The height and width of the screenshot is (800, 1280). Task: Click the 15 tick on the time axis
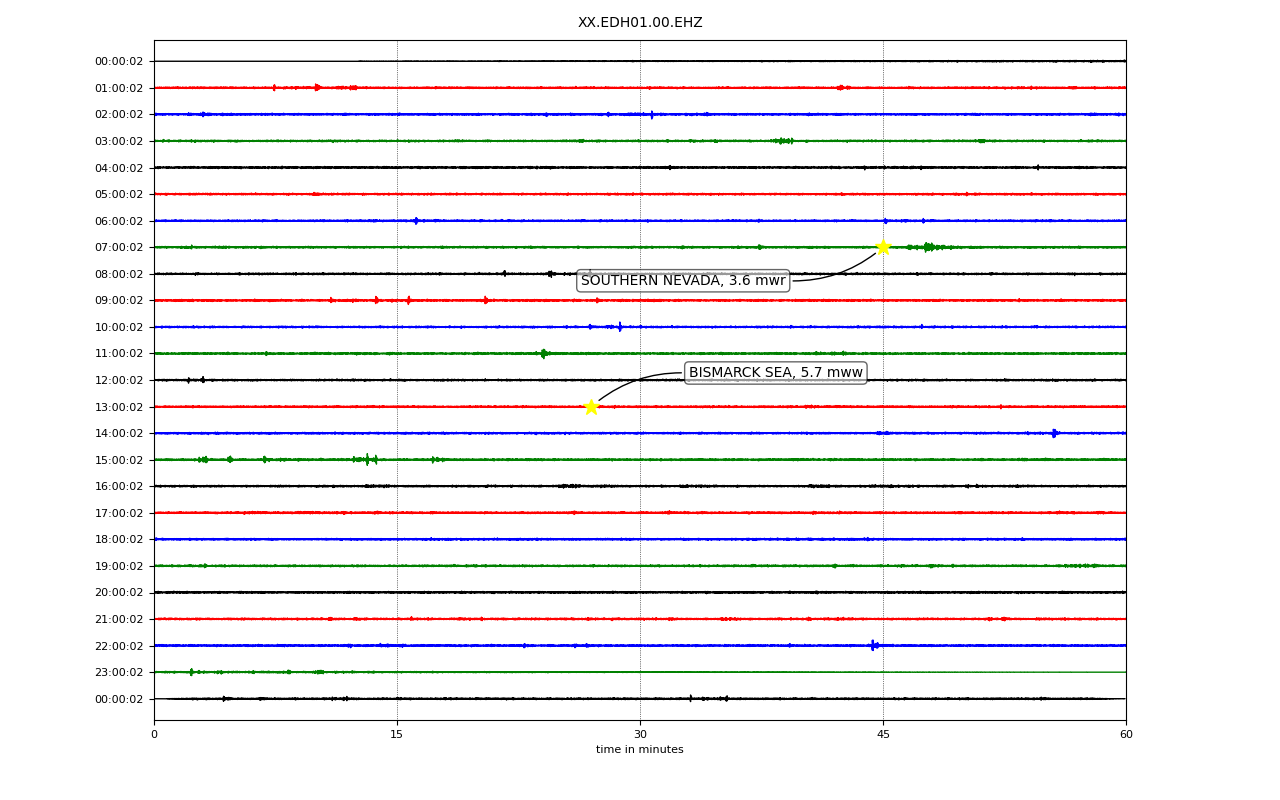click(x=397, y=735)
